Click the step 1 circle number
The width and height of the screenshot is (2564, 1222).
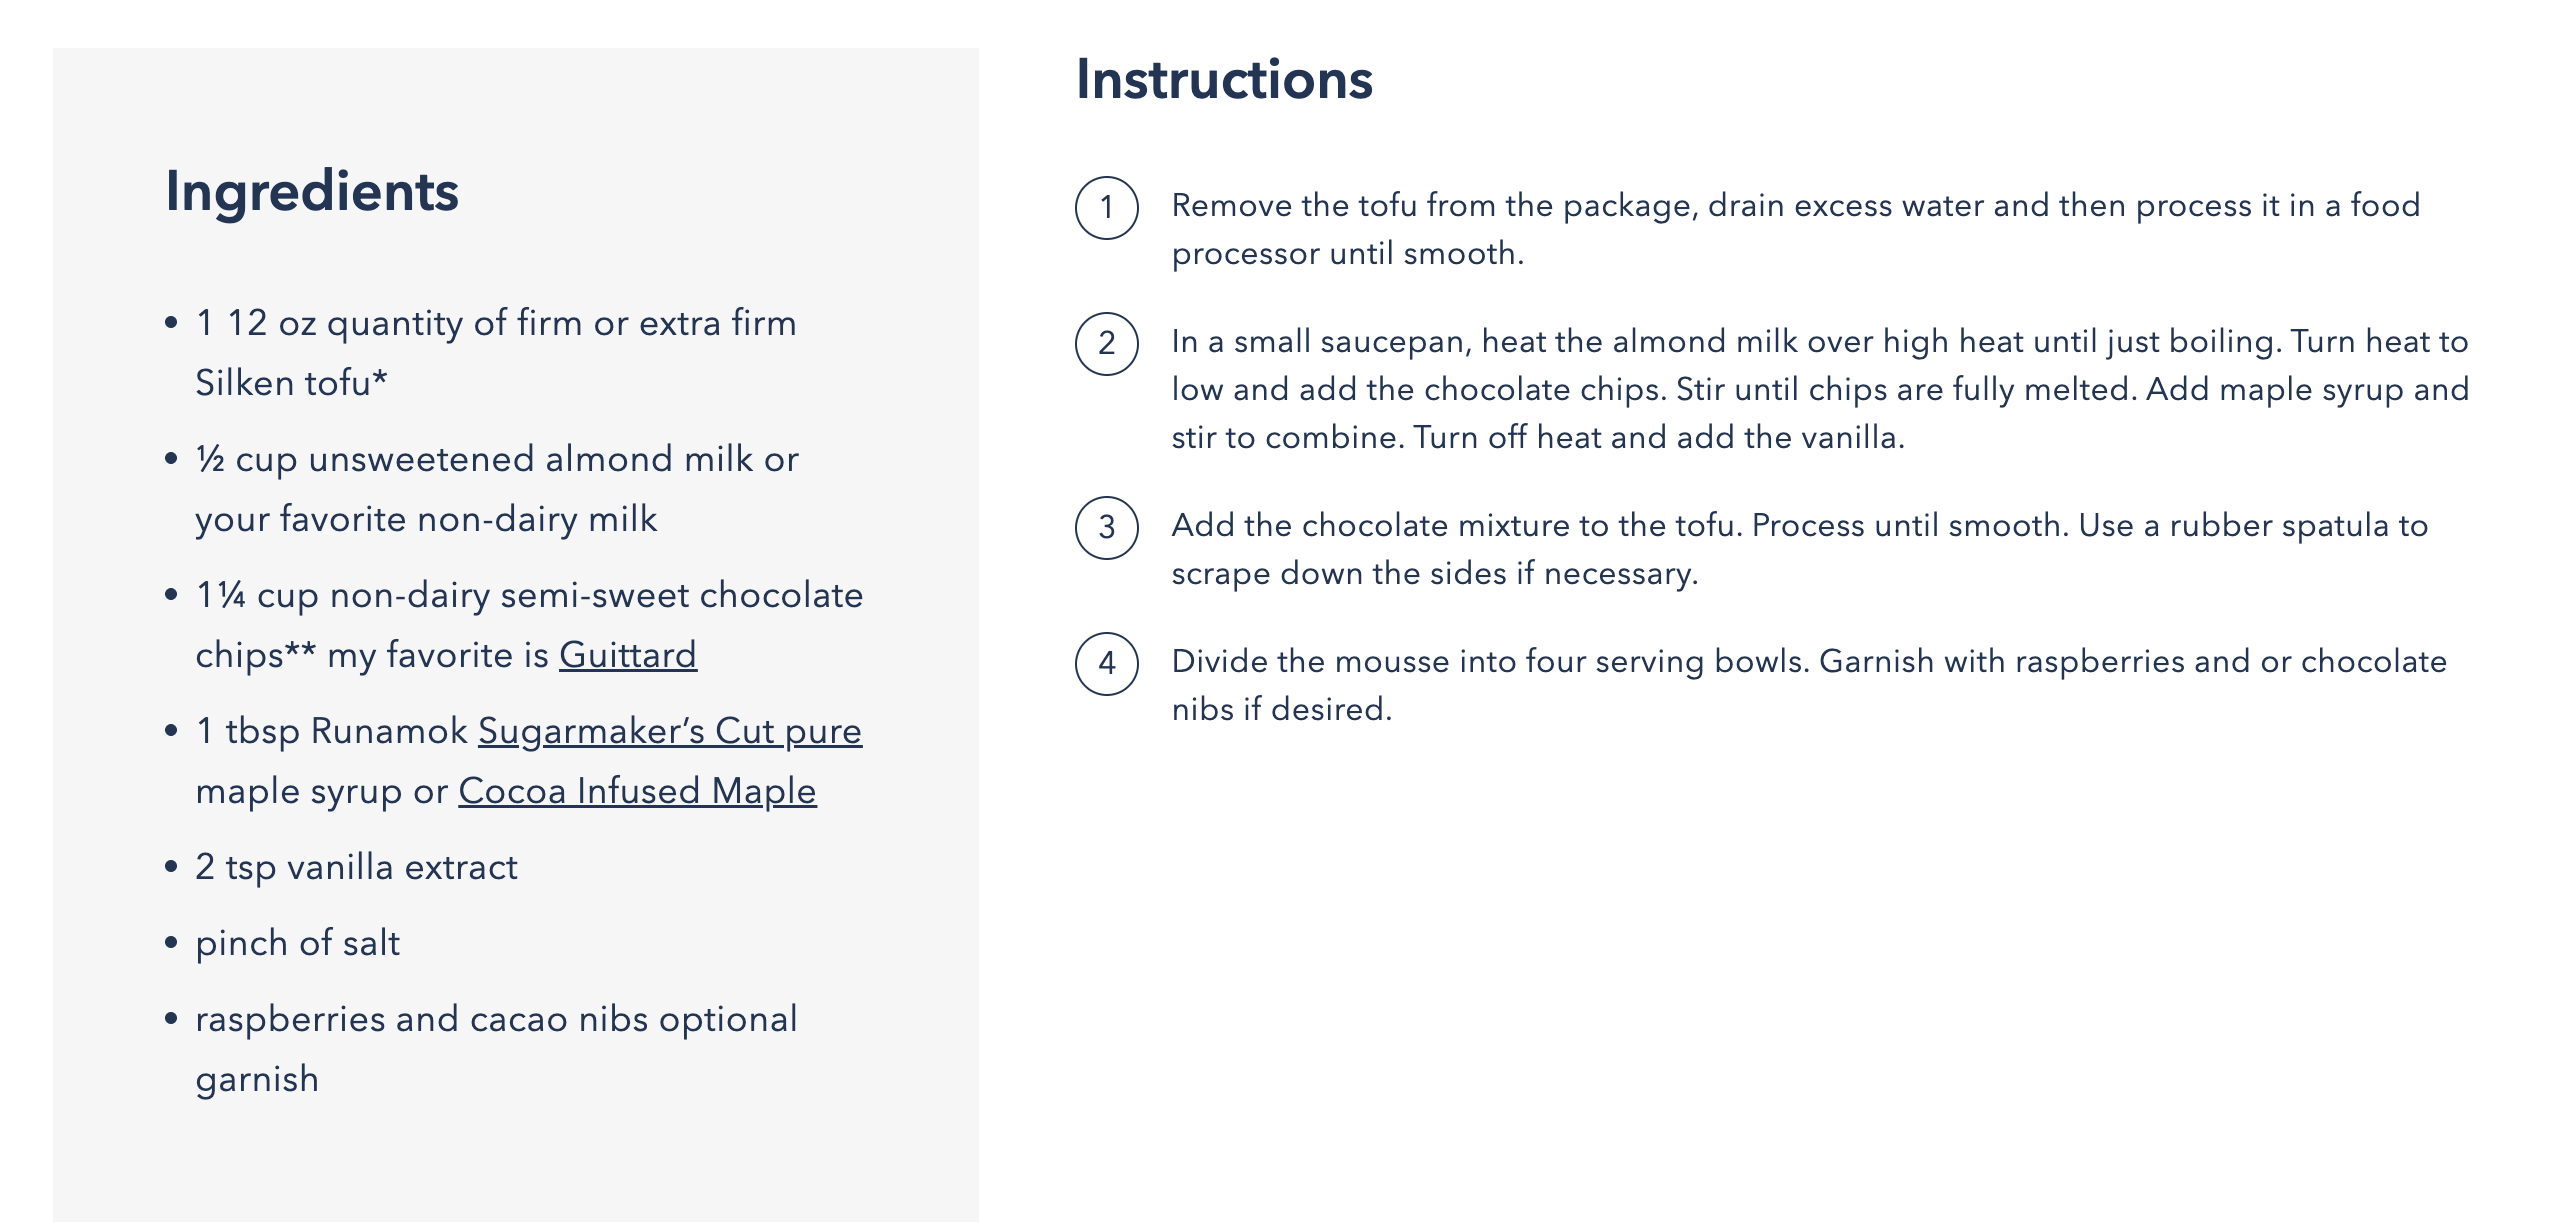(1106, 208)
